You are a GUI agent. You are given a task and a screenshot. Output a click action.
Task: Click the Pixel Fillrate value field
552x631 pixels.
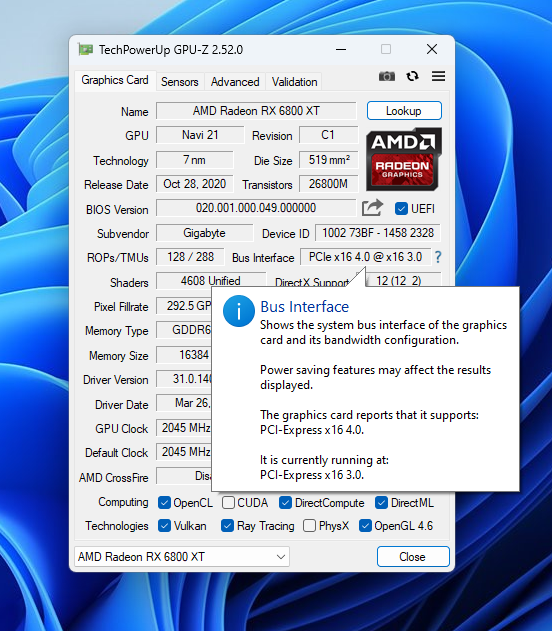(x=184, y=306)
